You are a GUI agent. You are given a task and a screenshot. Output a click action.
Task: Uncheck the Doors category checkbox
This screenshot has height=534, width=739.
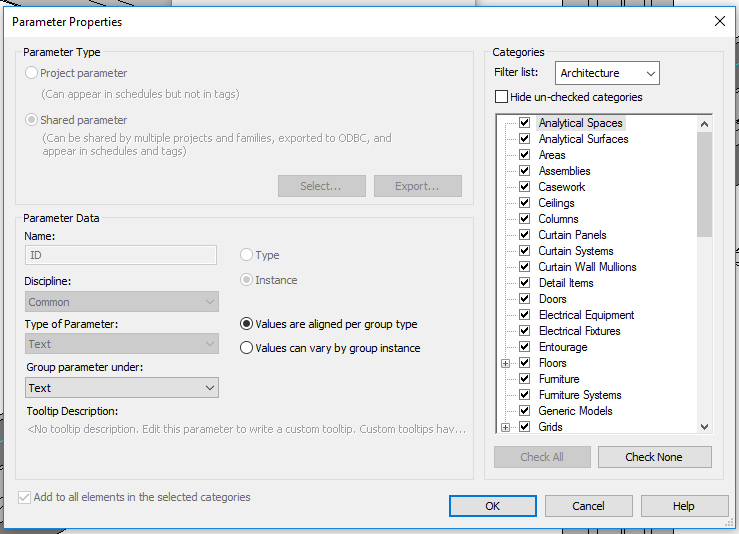[524, 299]
